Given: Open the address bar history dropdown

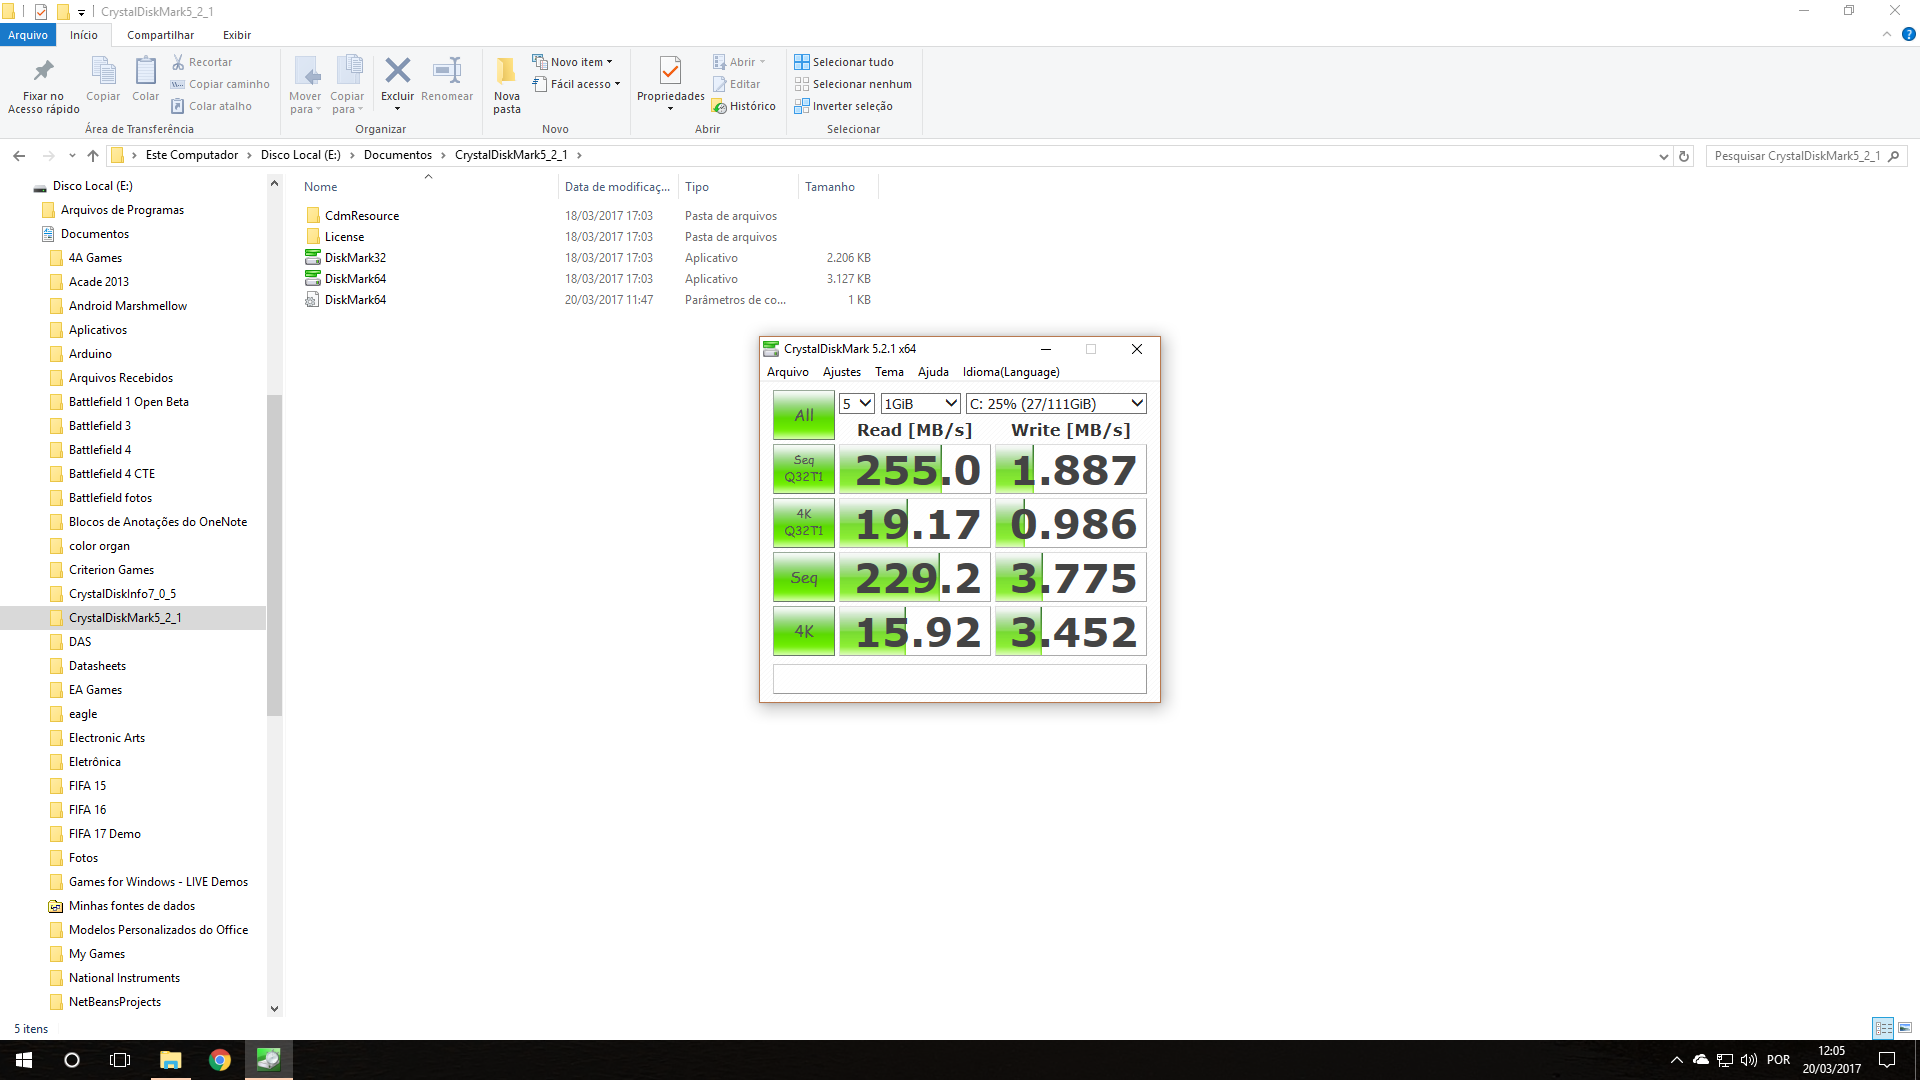Looking at the screenshot, I should (x=1663, y=156).
